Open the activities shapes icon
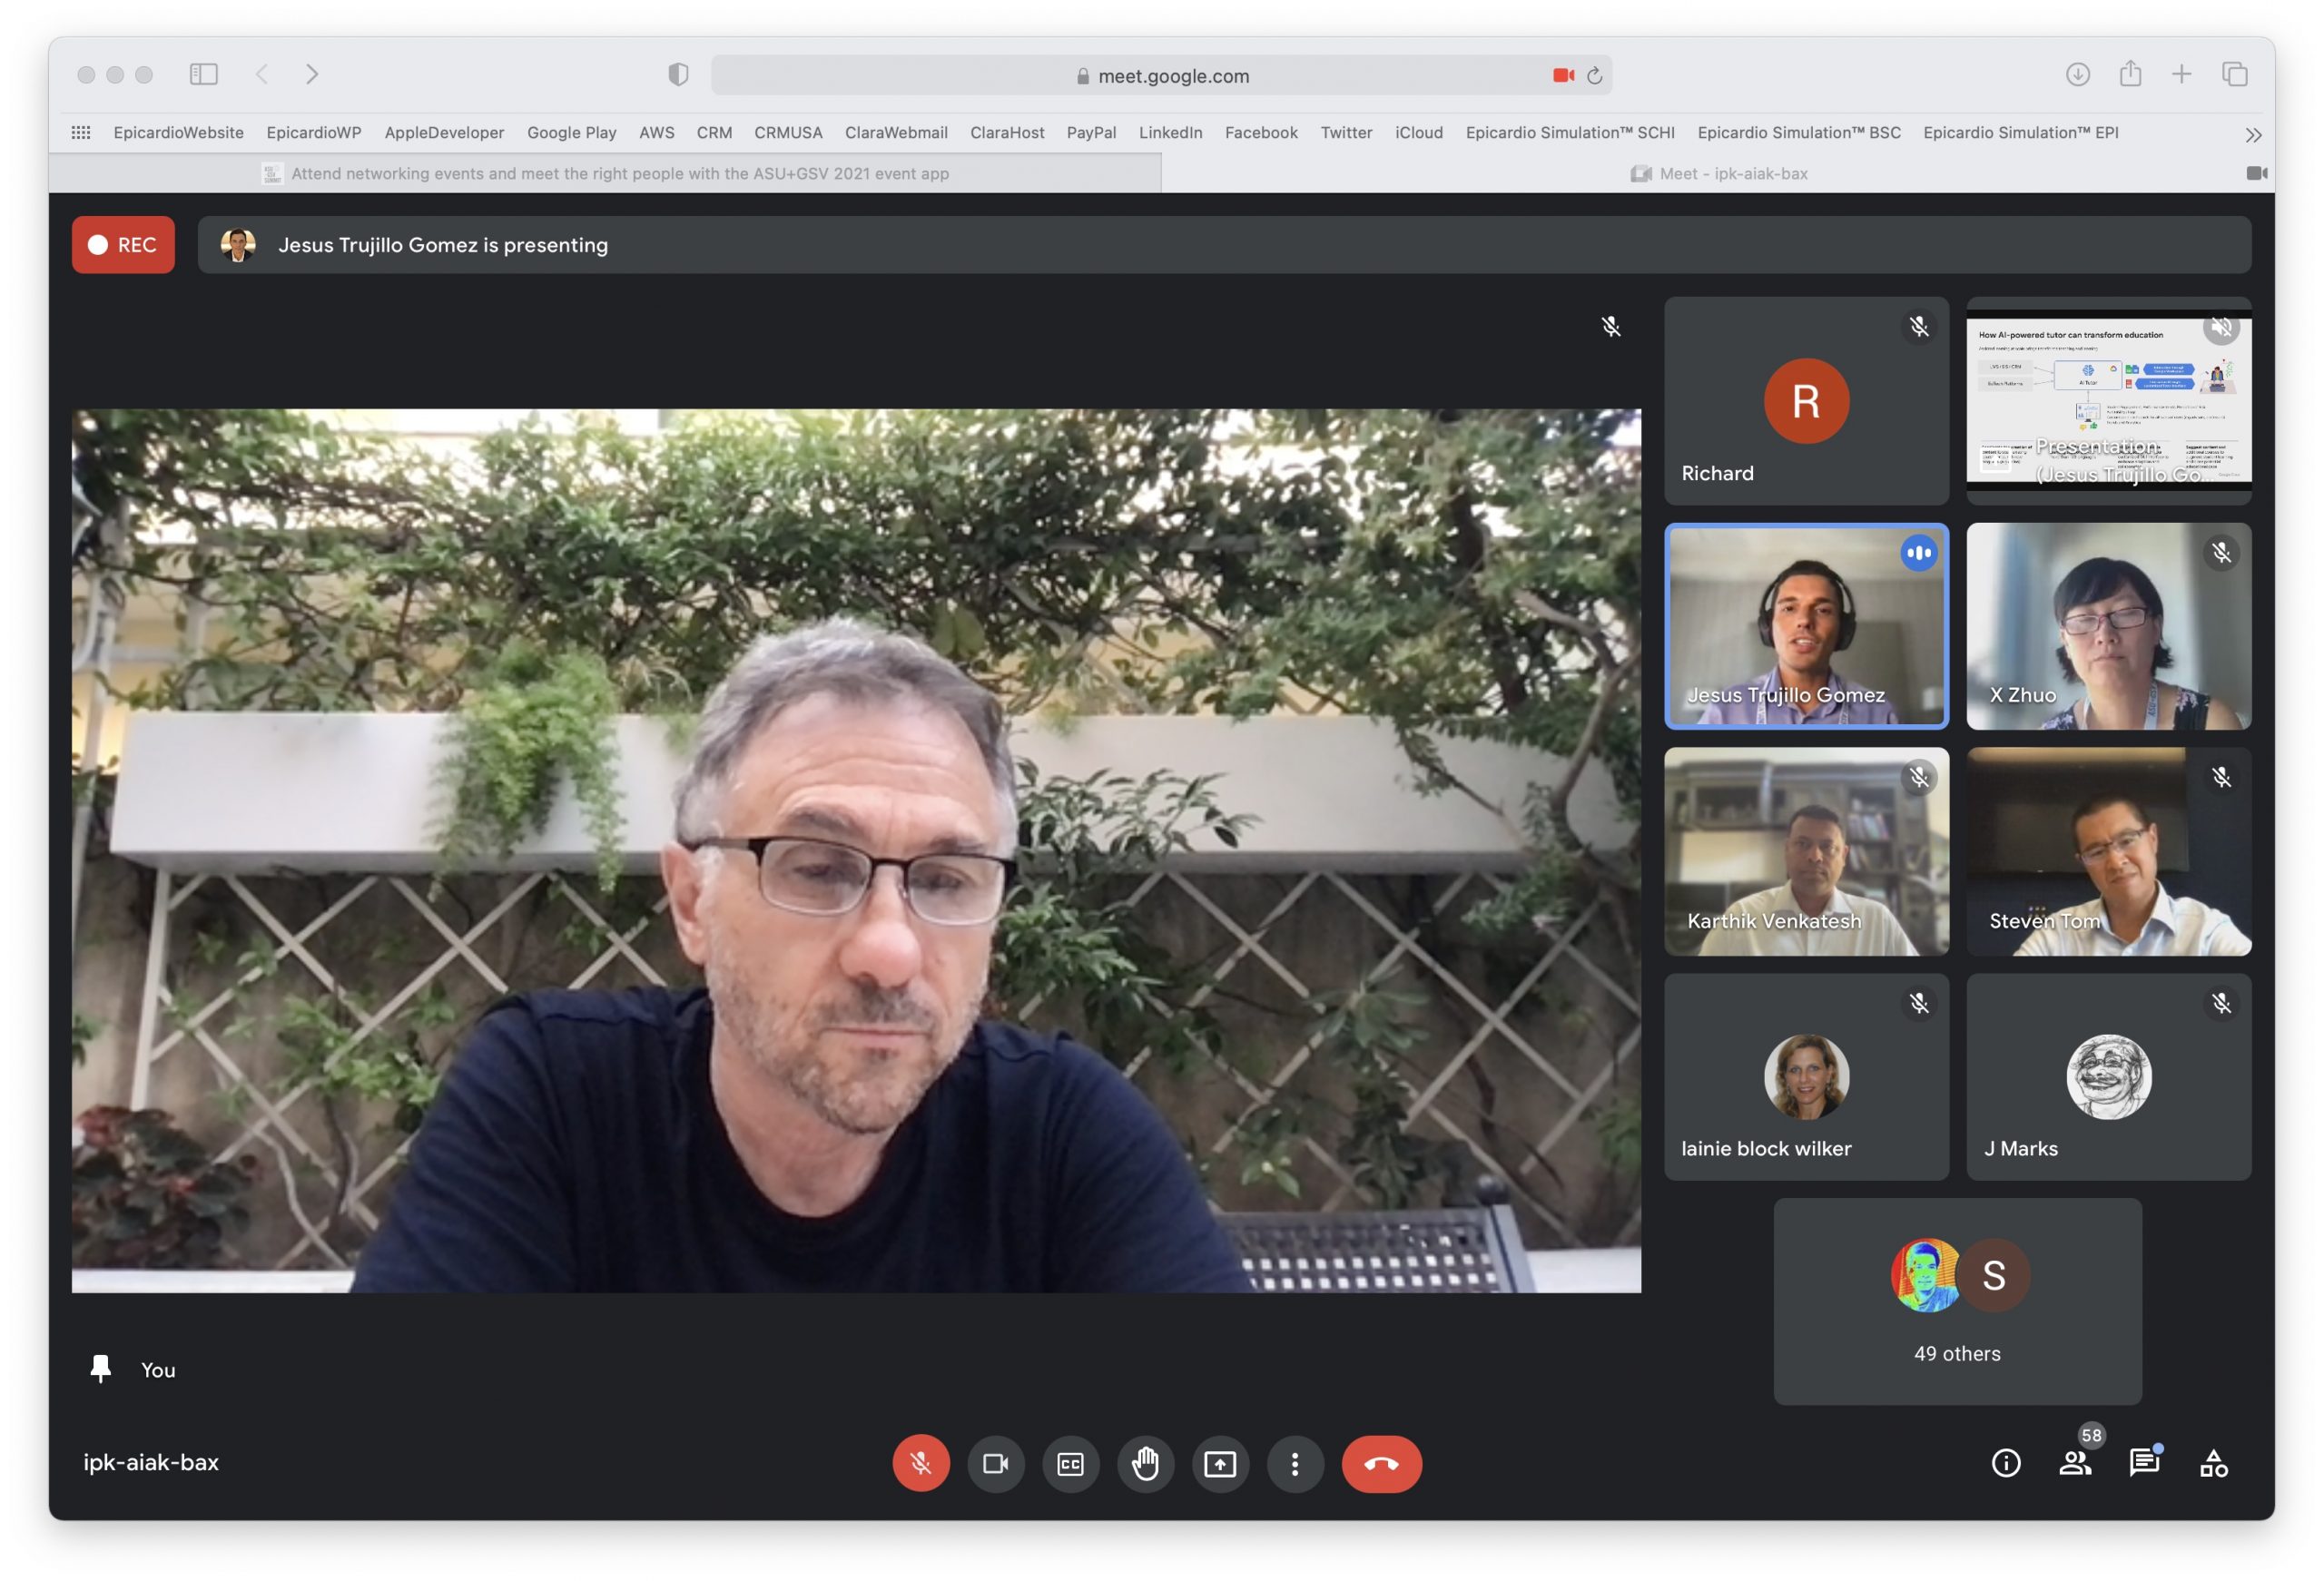This screenshot has height=1581, width=2324. coord(2213,1463)
